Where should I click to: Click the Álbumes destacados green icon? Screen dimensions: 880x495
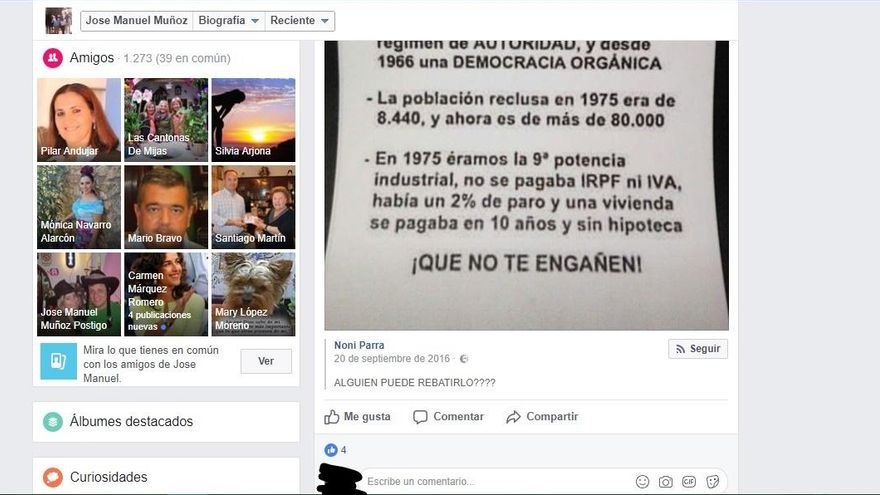coord(53,421)
